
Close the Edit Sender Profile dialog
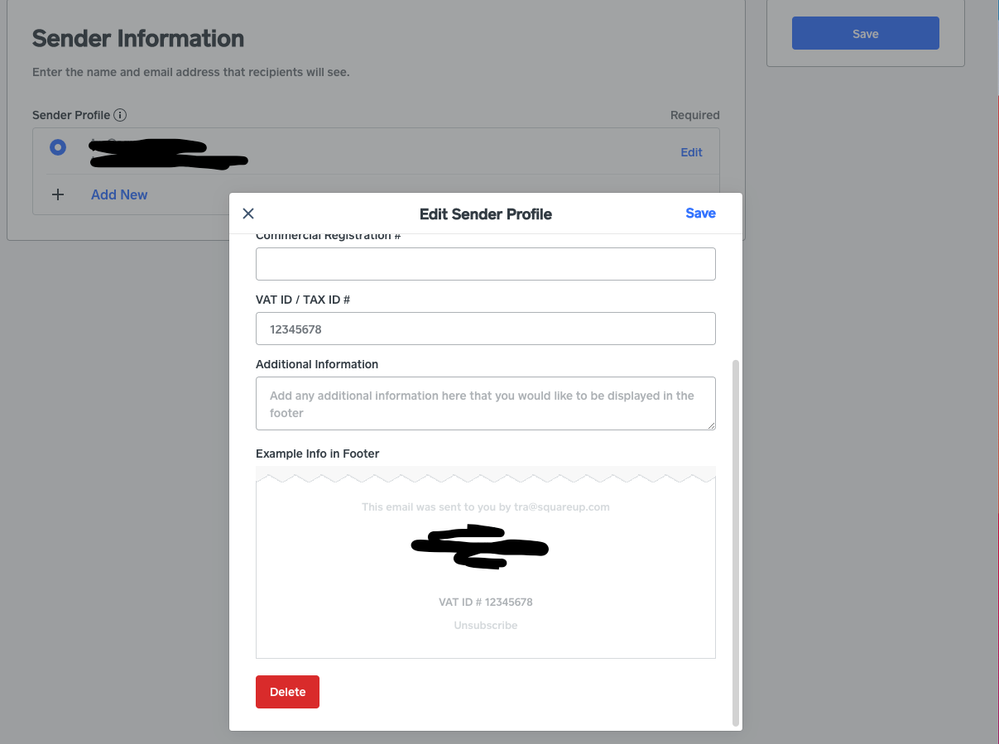(248, 213)
